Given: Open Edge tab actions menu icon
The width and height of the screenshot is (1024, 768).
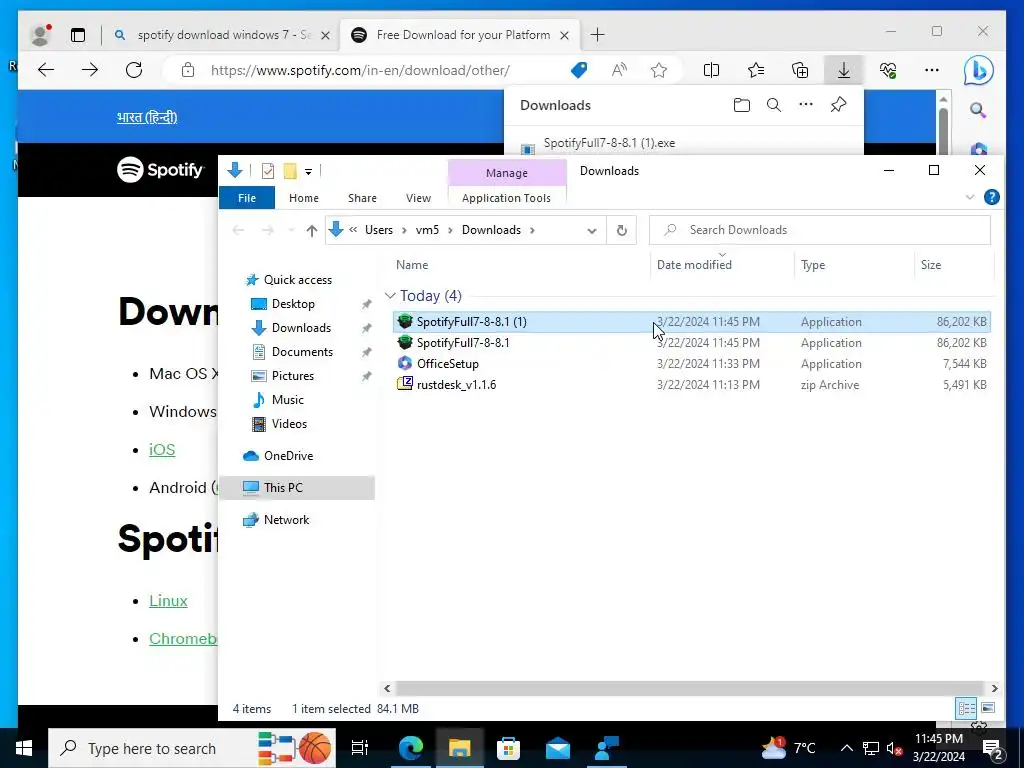Looking at the screenshot, I should (78, 35).
